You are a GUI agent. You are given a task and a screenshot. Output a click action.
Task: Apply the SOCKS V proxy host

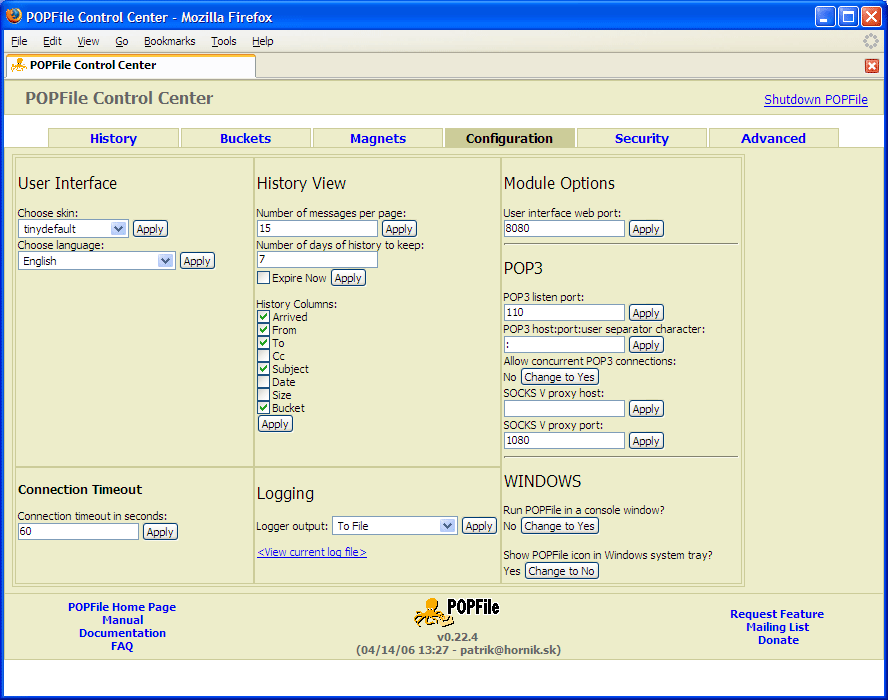click(x=646, y=409)
